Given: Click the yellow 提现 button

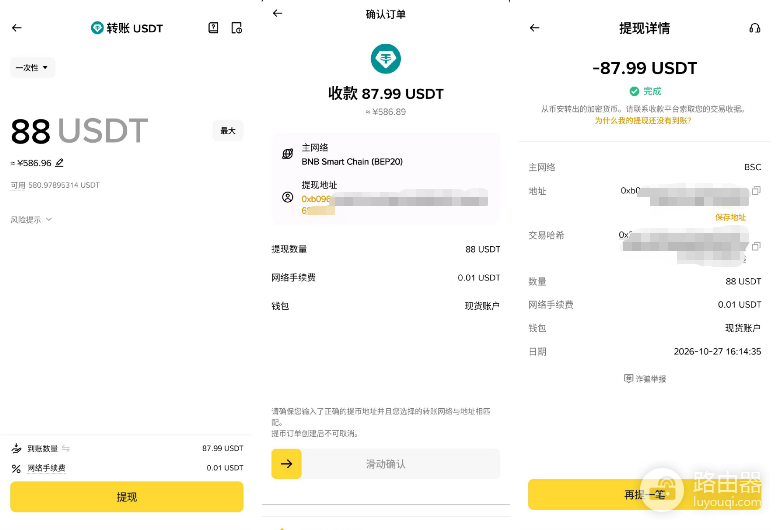Looking at the screenshot, I should point(127,497).
